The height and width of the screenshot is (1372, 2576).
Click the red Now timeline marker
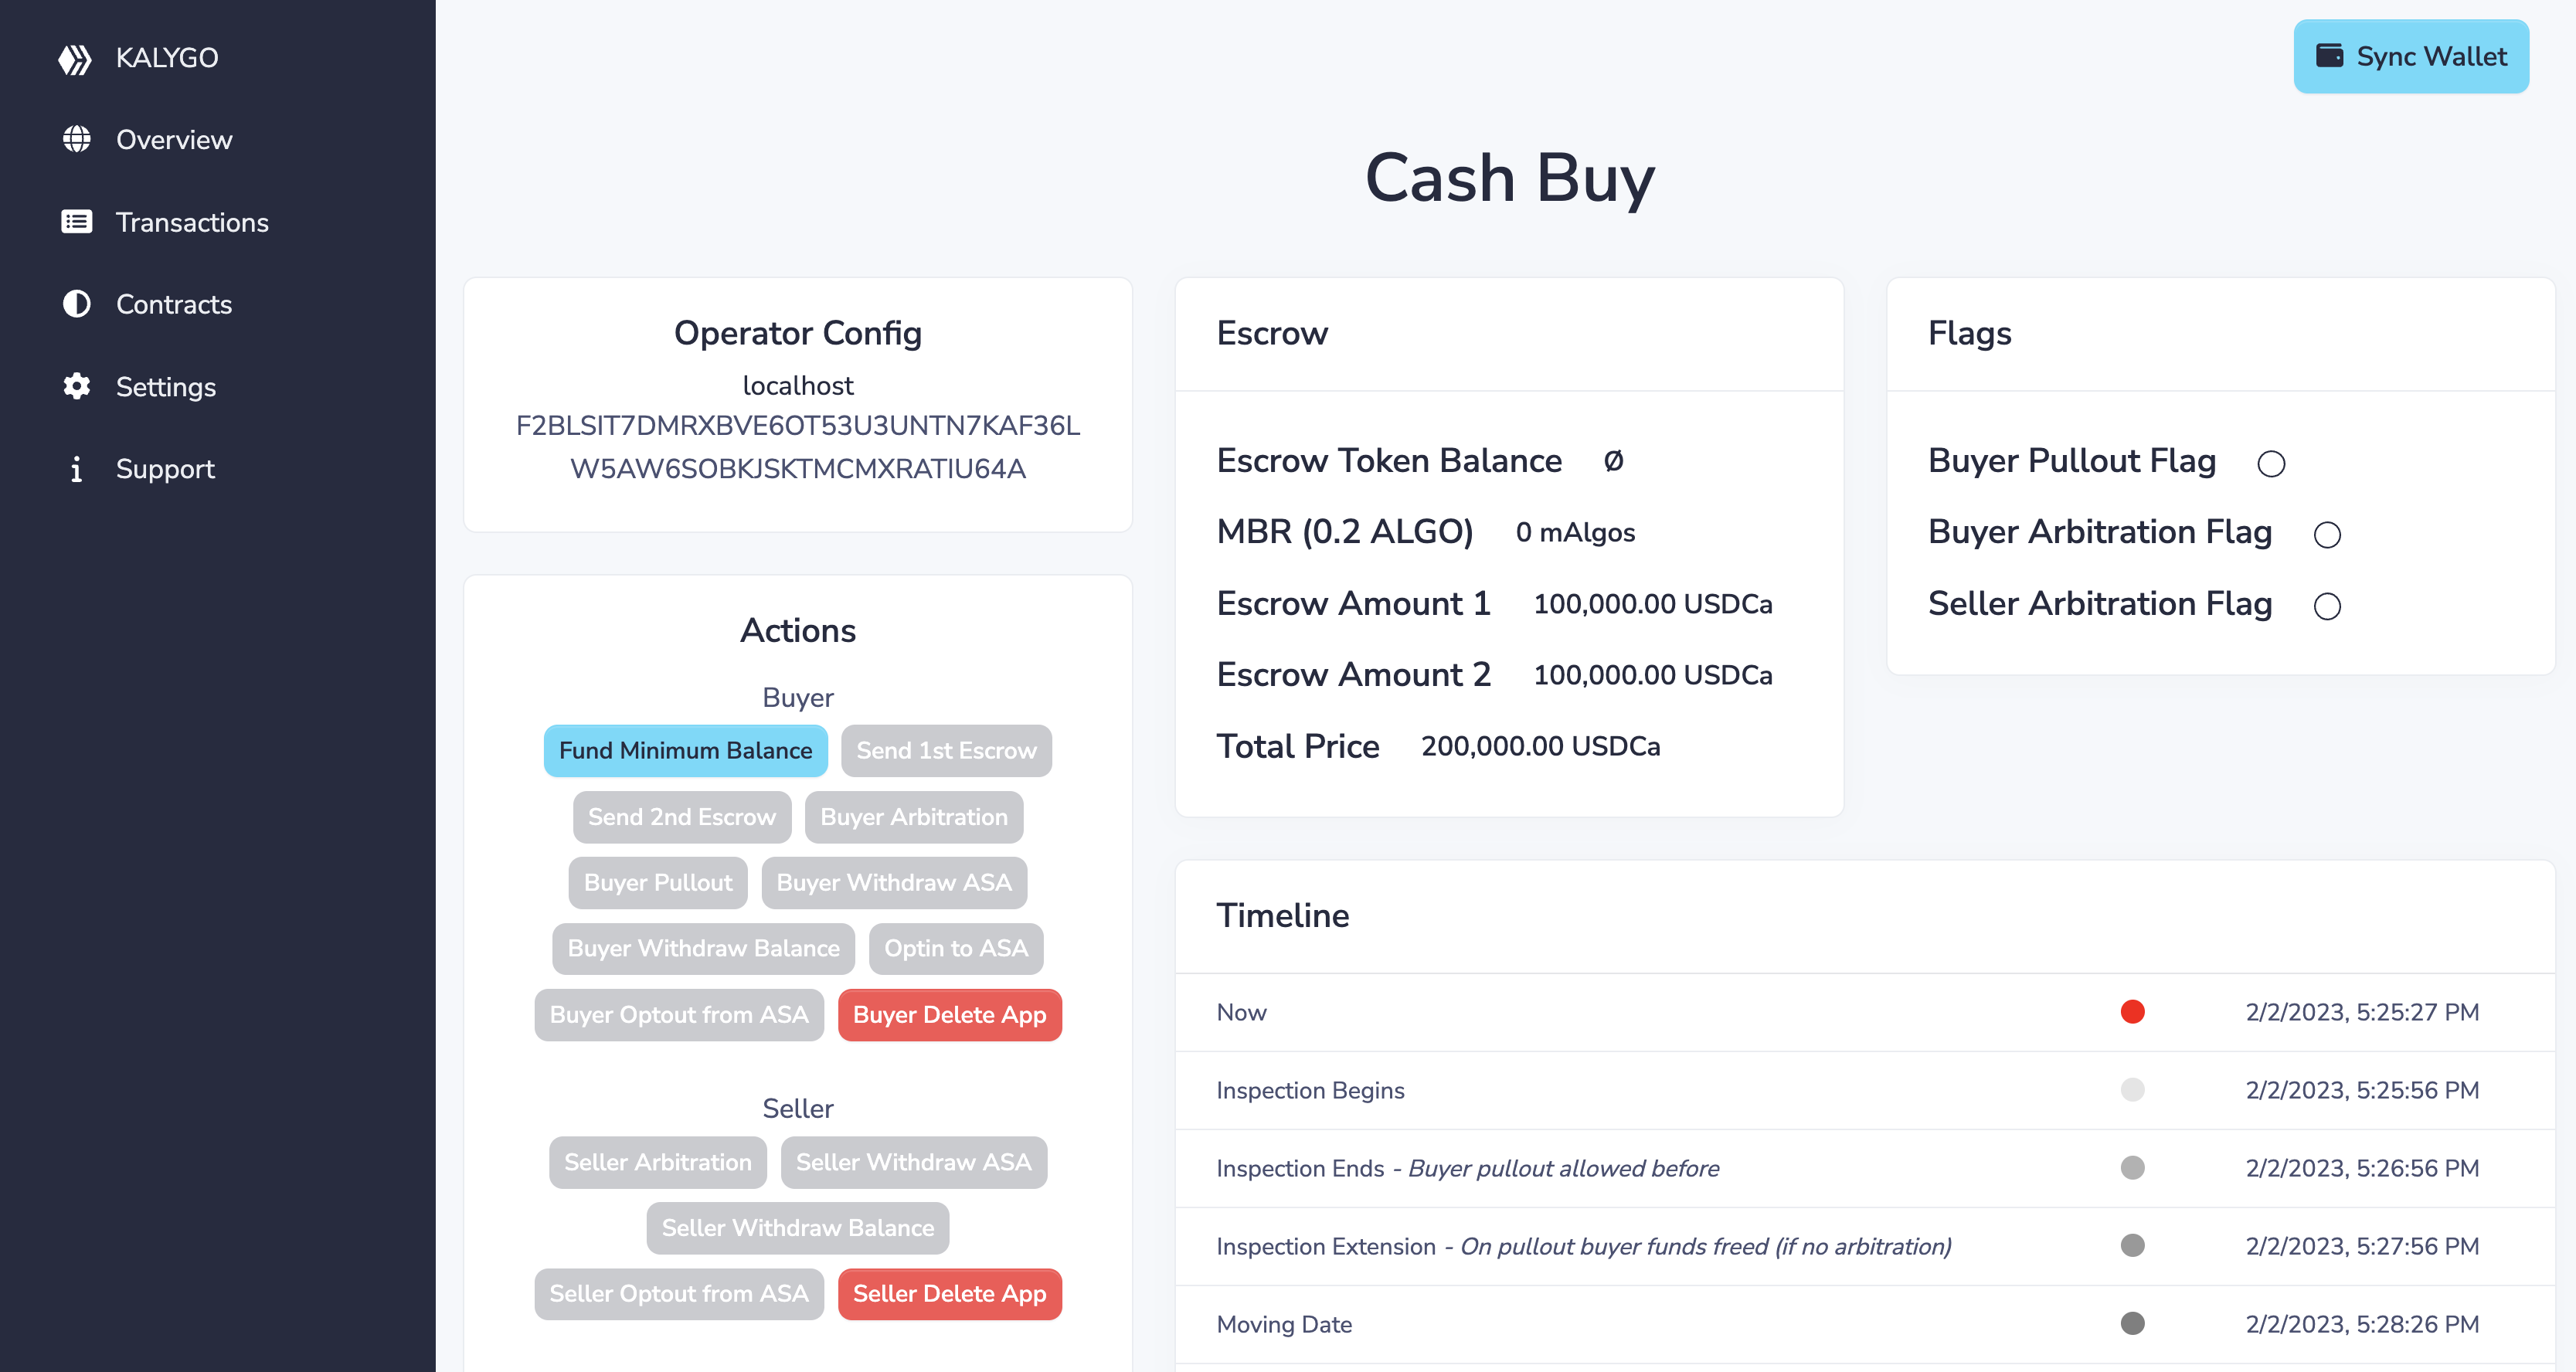2132,1011
